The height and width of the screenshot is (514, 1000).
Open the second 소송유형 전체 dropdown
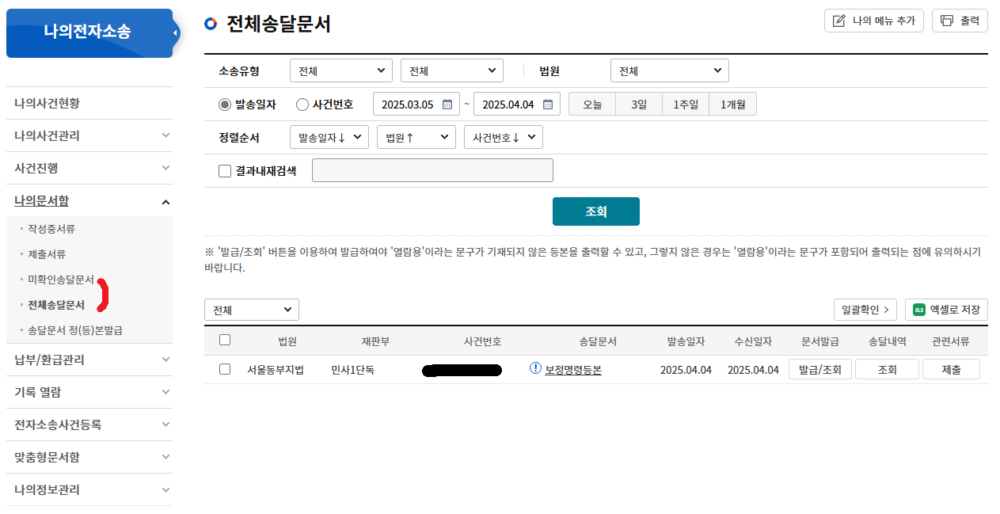coord(452,71)
